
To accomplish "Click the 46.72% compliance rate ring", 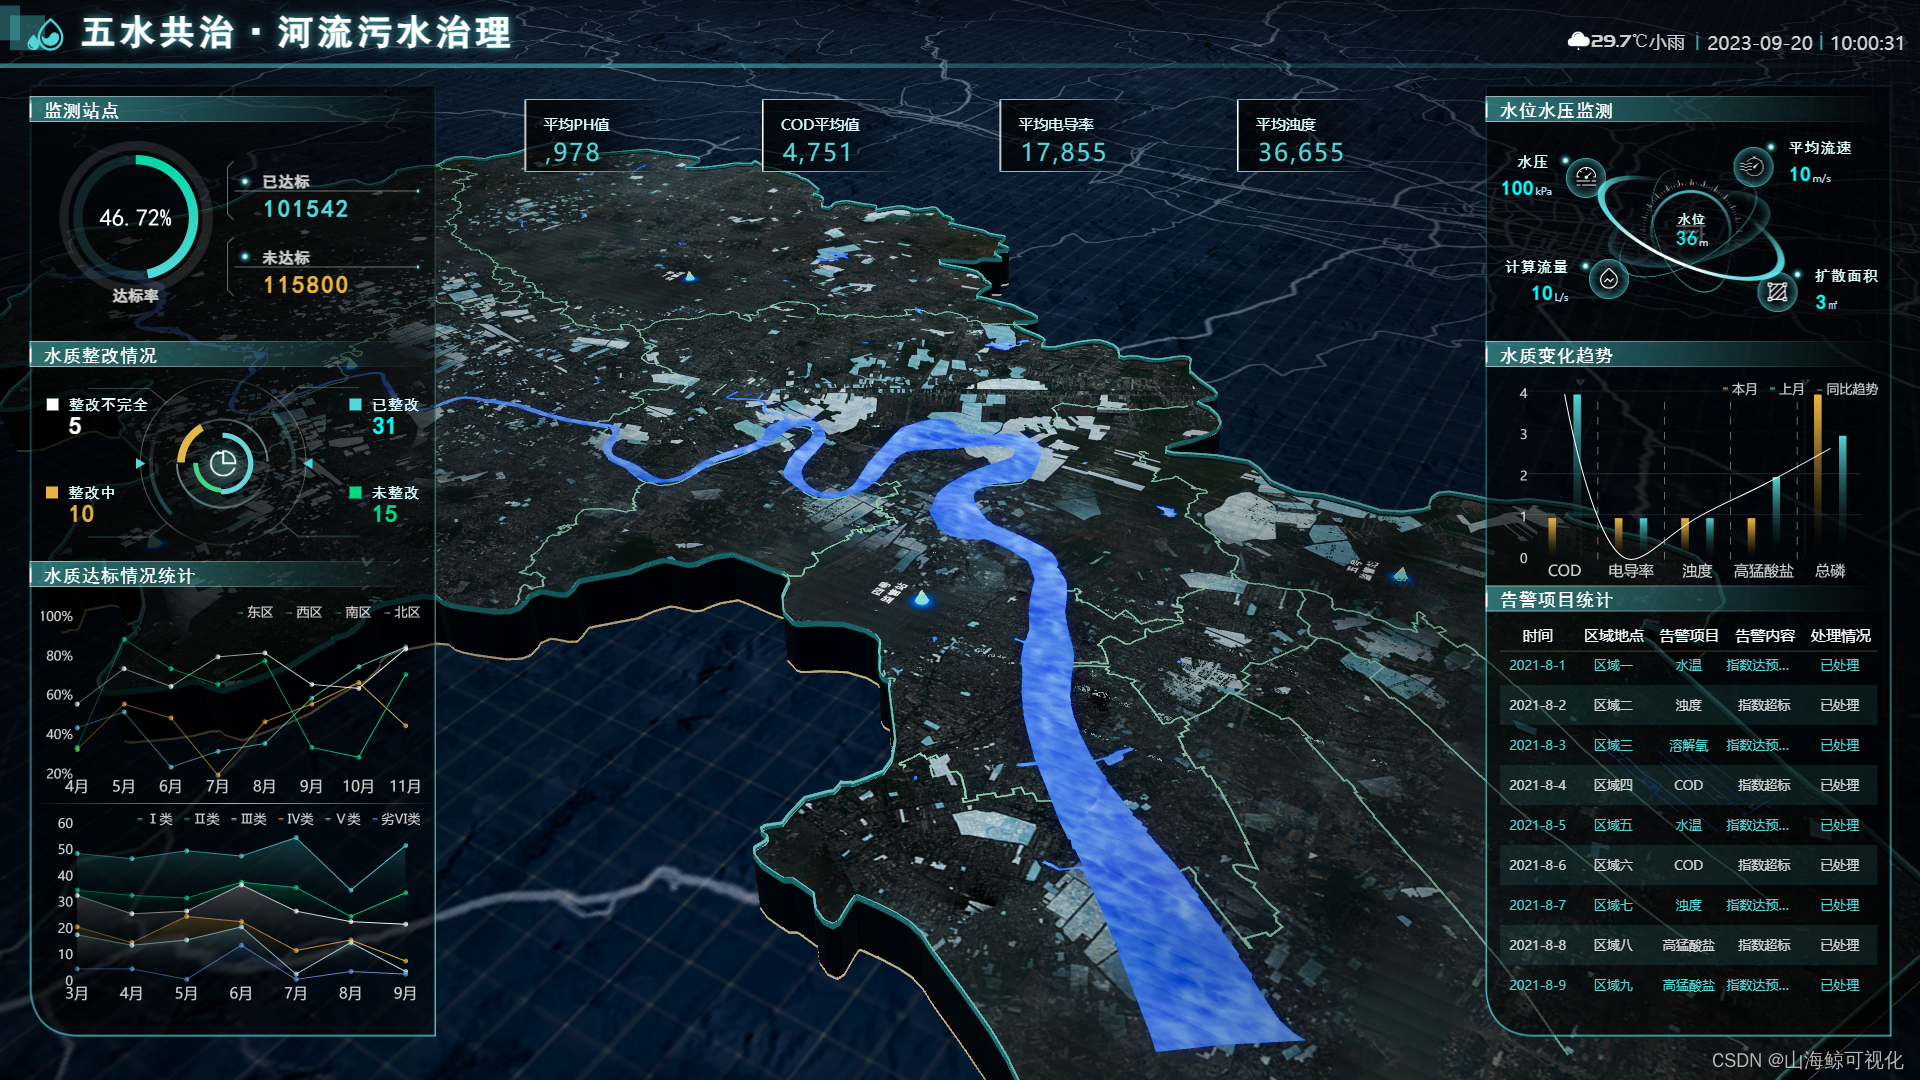I will [x=136, y=217].
